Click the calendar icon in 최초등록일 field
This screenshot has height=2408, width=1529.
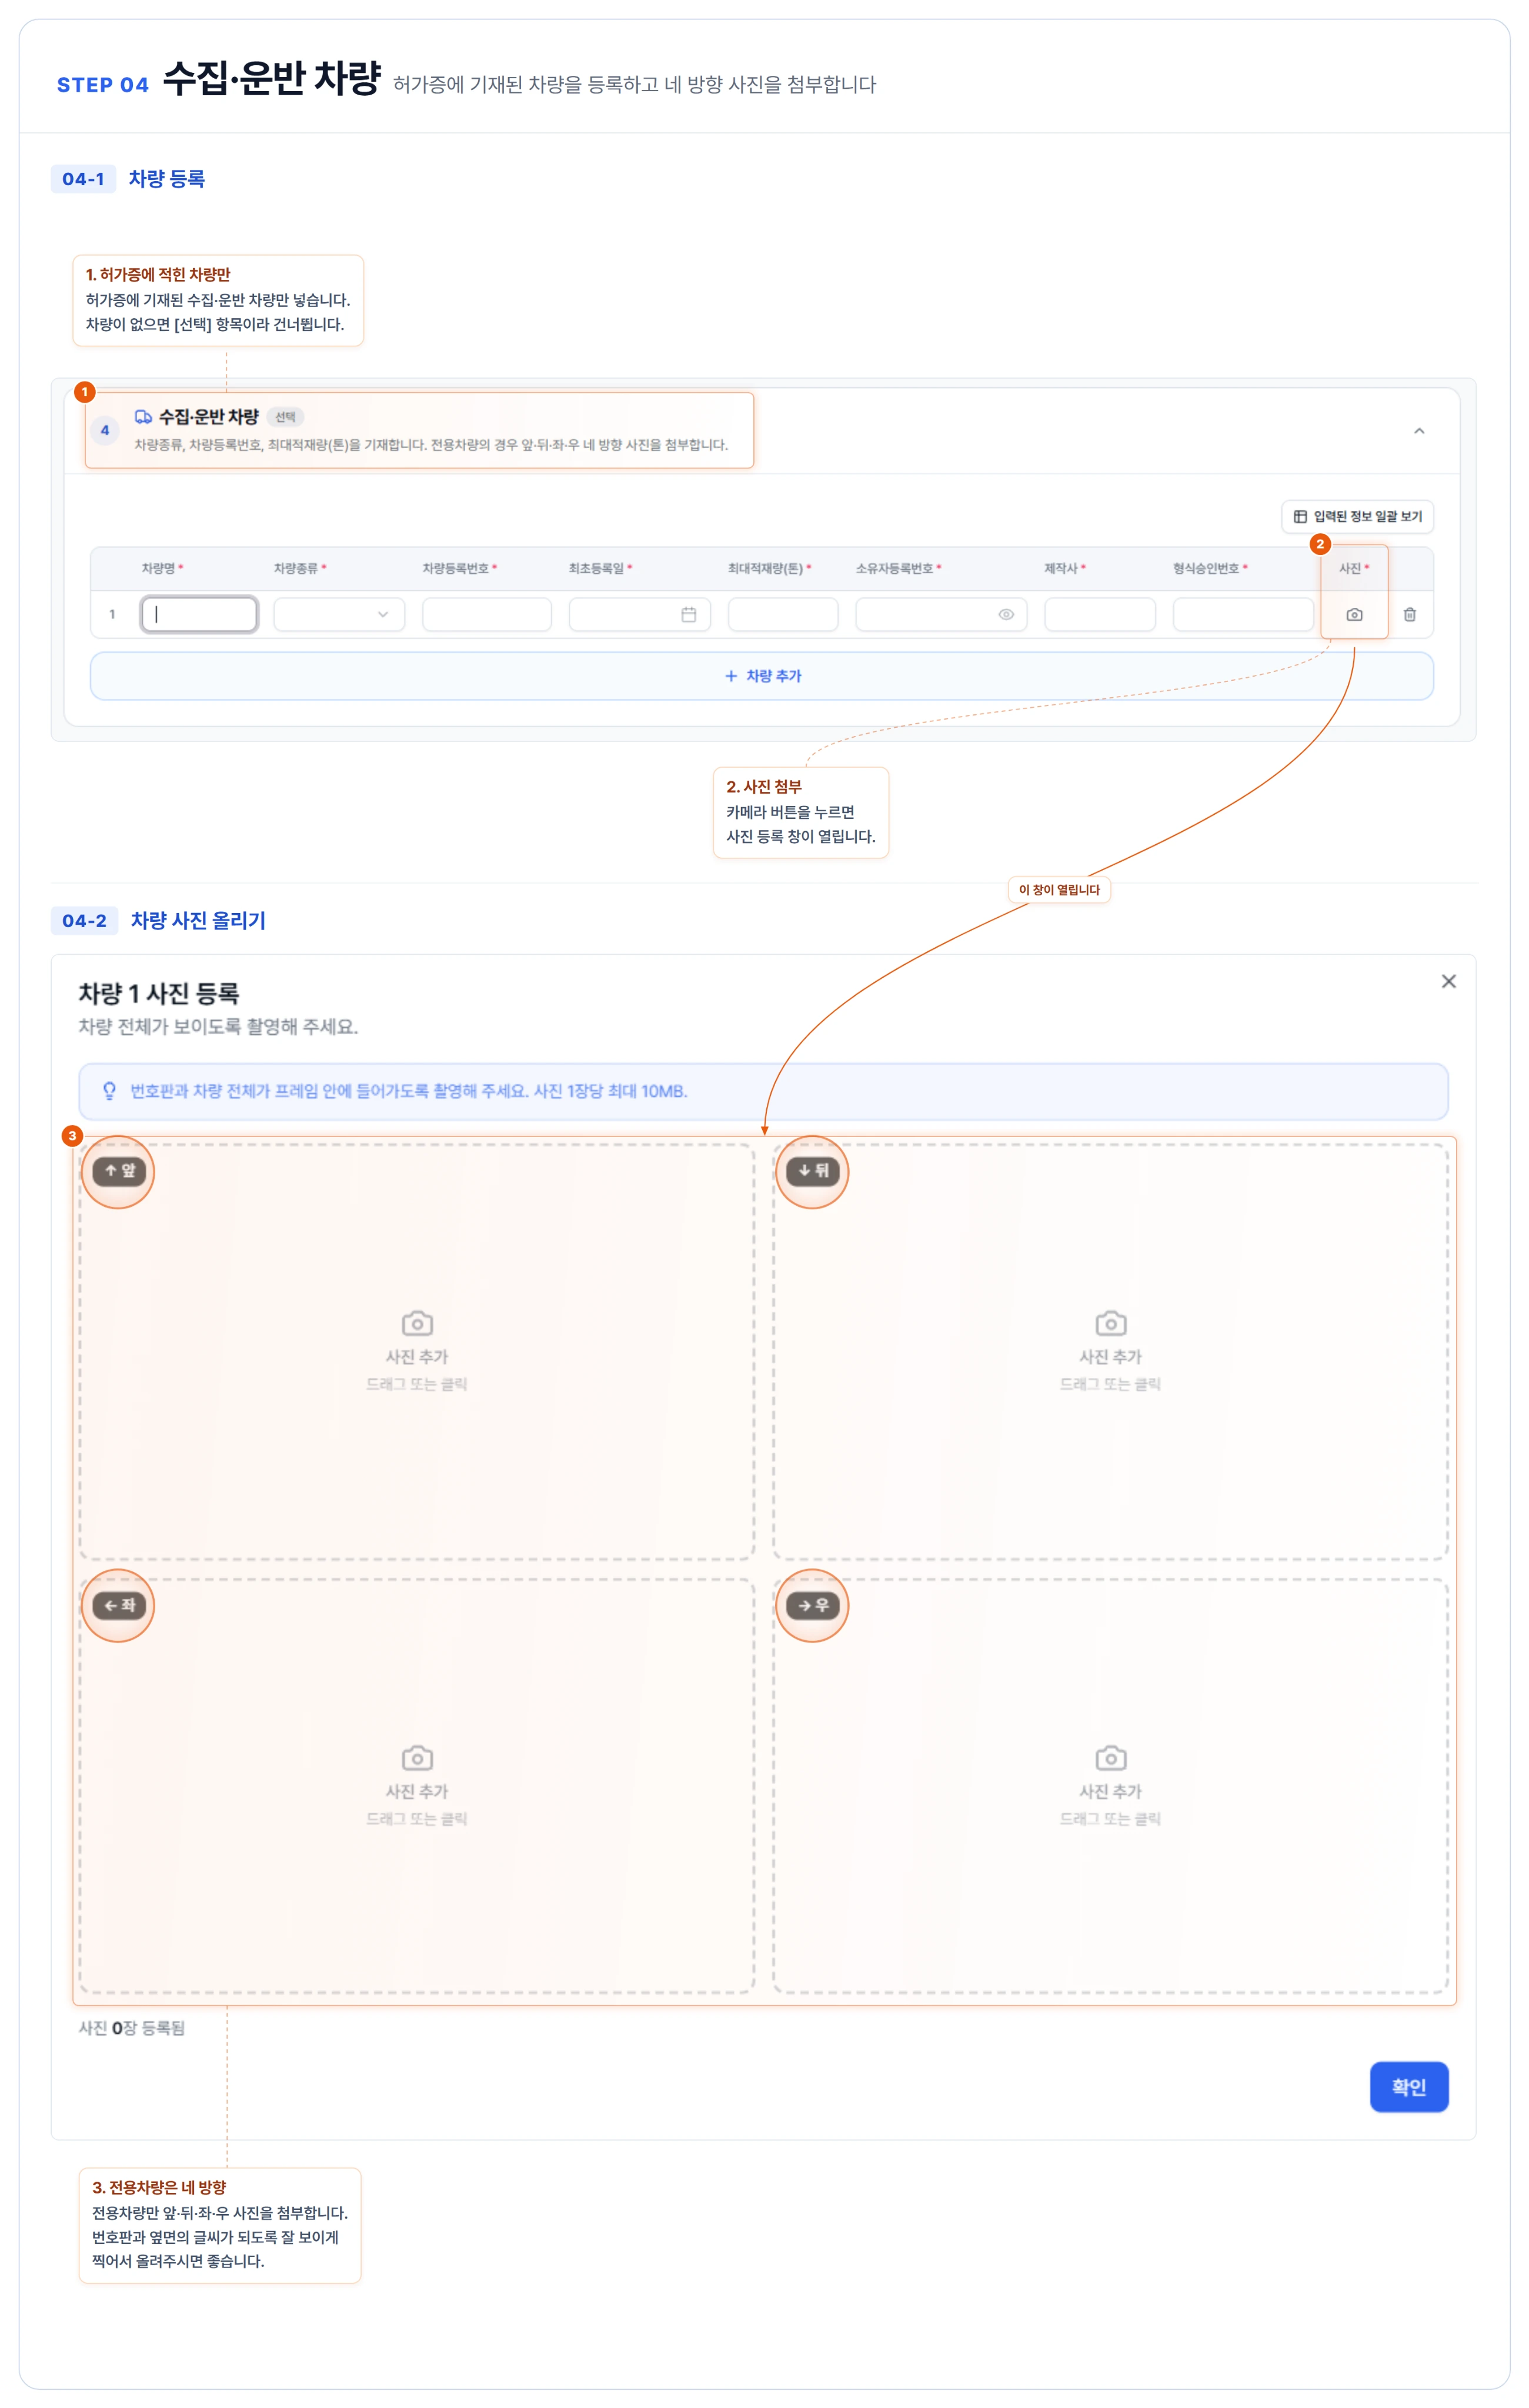[x=688, y=614]
